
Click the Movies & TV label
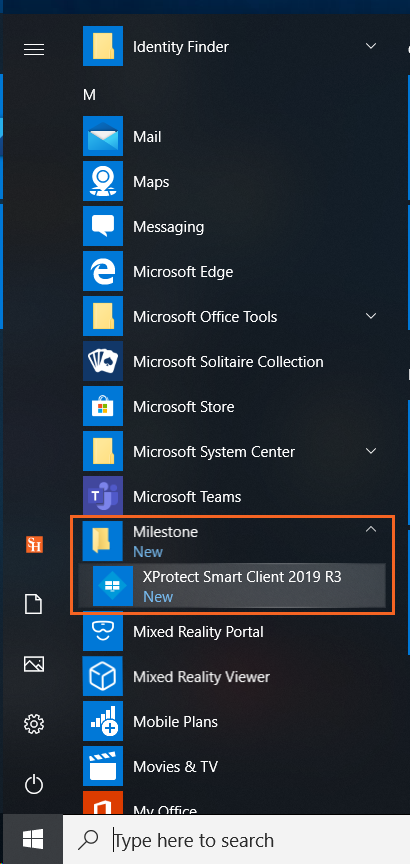(x=175, y=766)
